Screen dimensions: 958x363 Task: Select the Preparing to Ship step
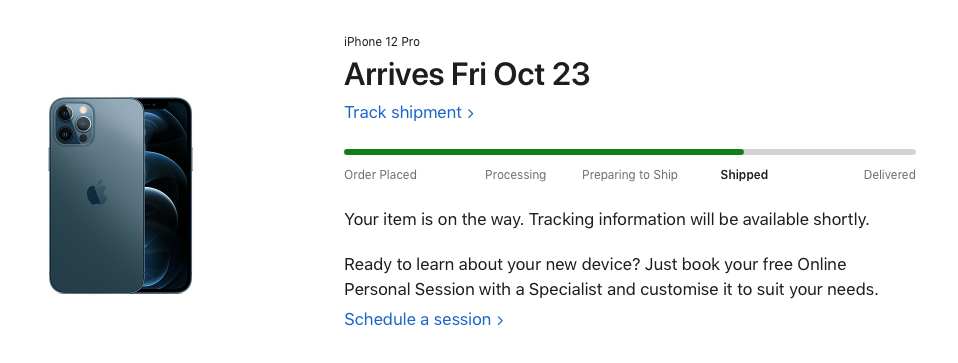pos(629,175)
